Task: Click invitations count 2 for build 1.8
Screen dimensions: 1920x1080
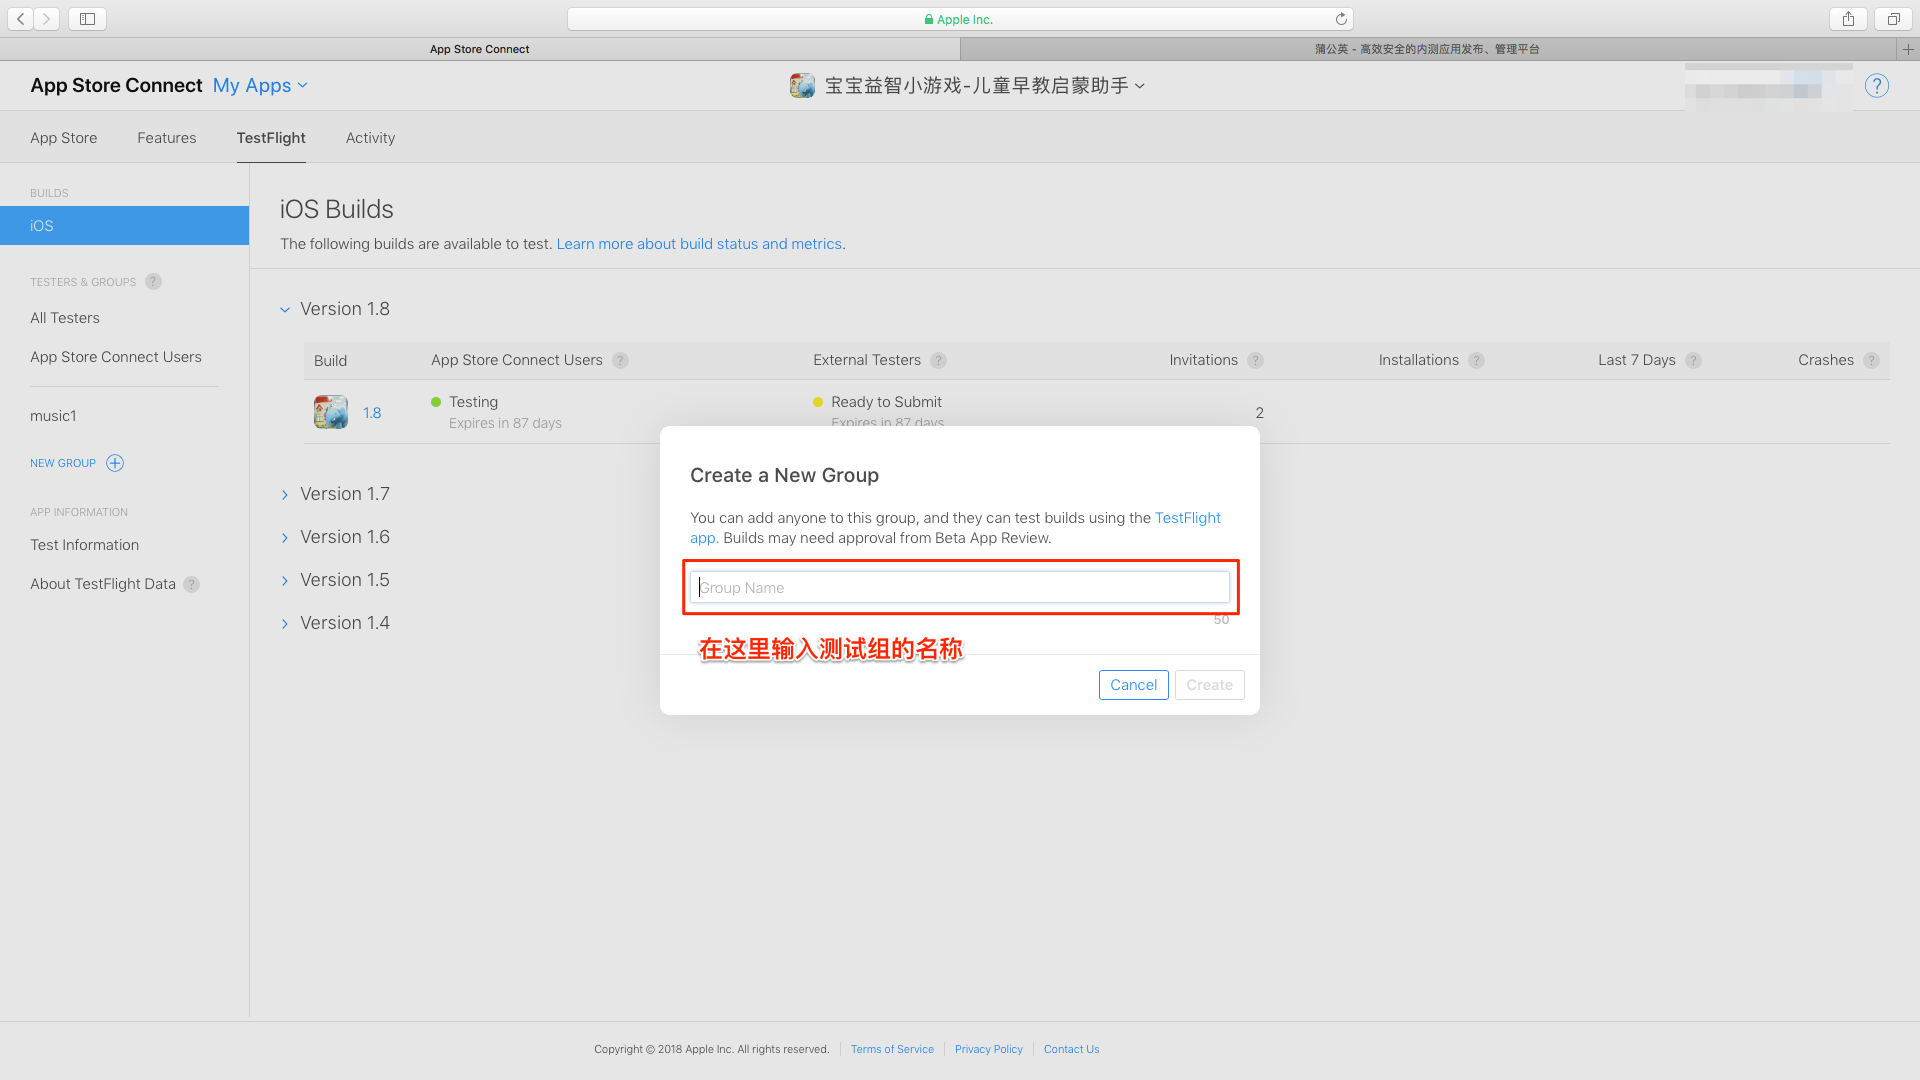Action: (1259, 413)
